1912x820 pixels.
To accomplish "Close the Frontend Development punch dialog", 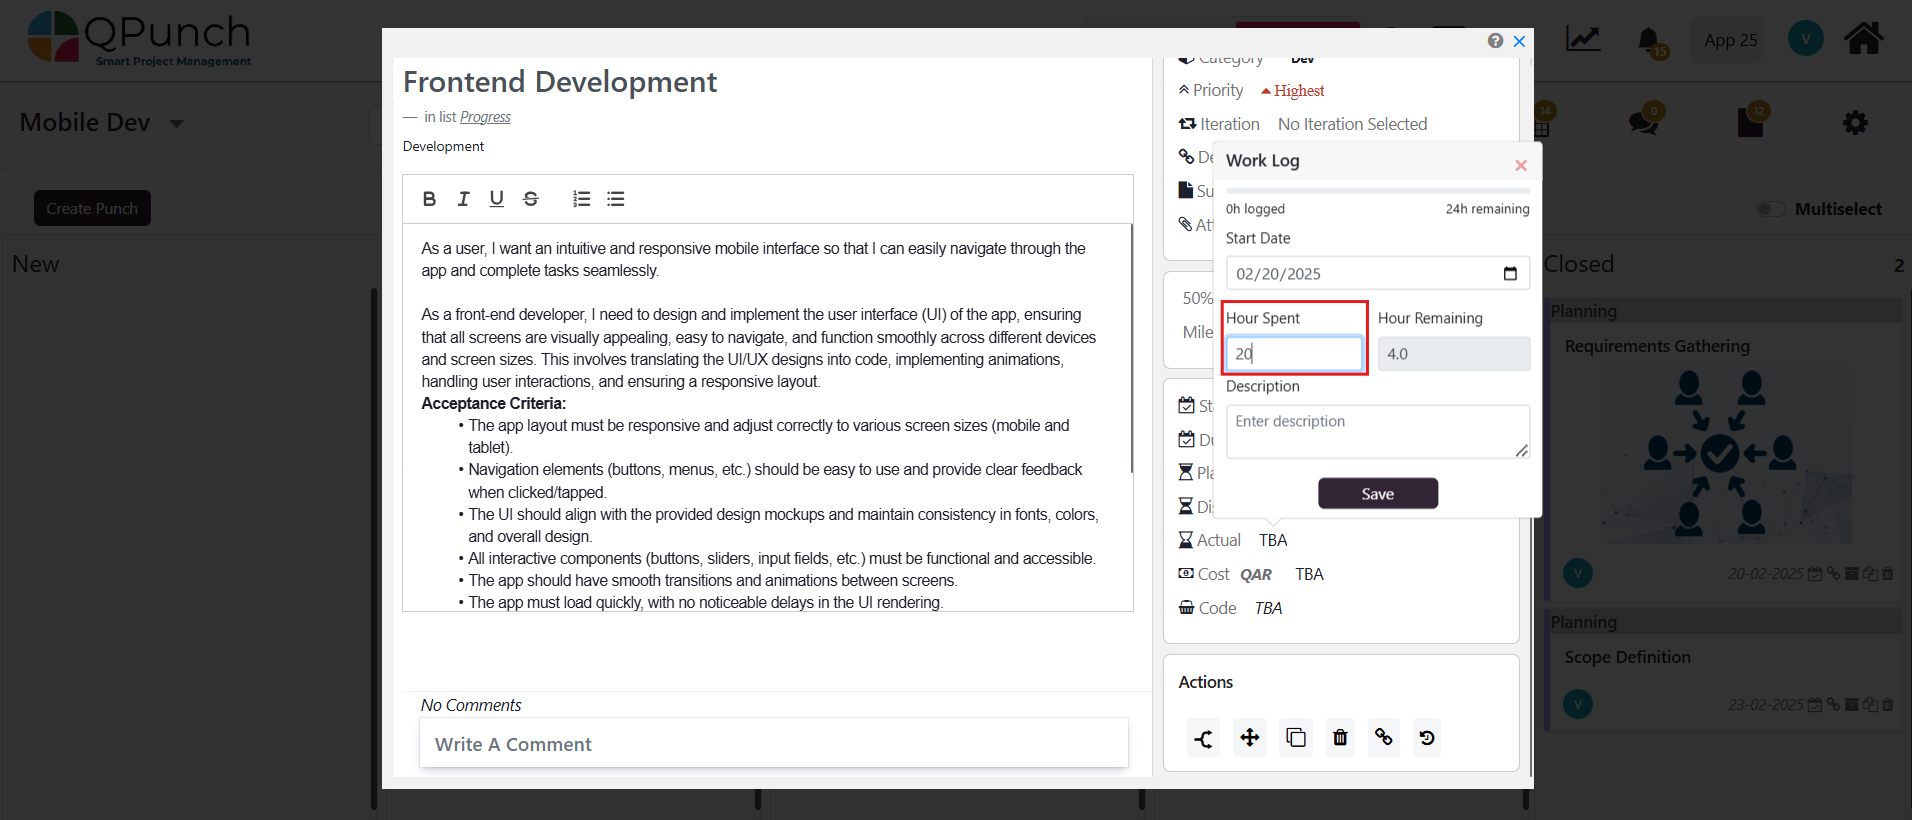I will 1519,41.
